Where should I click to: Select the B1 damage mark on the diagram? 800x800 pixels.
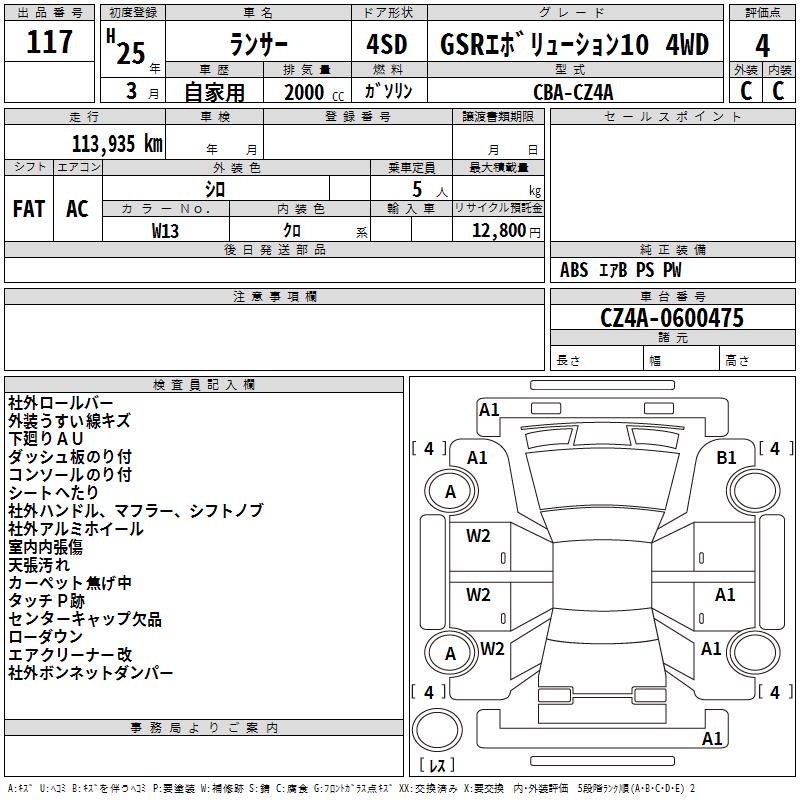[x=726, y=457]
